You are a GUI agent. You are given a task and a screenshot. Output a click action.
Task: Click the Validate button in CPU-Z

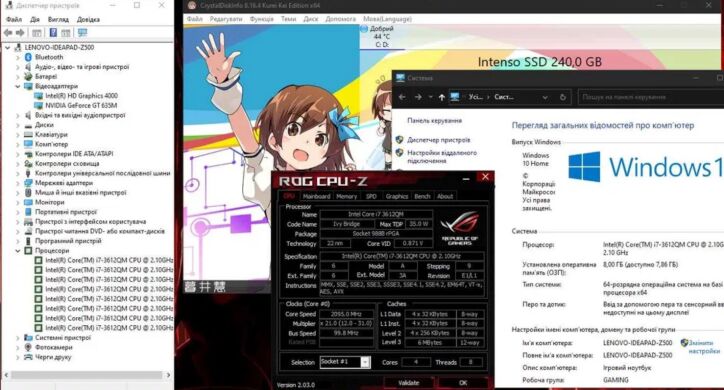click(409, 383)
